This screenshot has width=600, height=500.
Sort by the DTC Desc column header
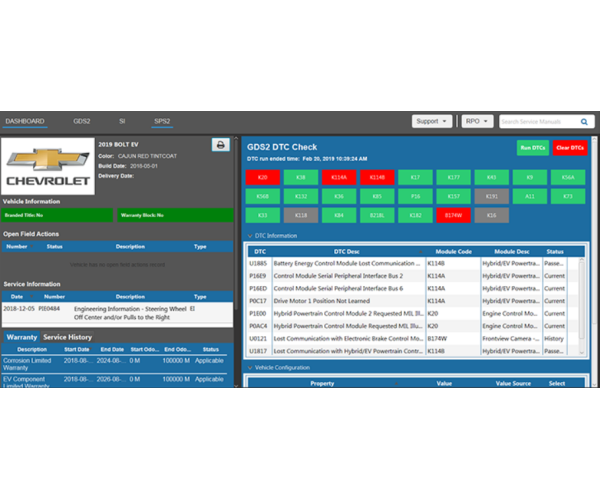point(346,252)
